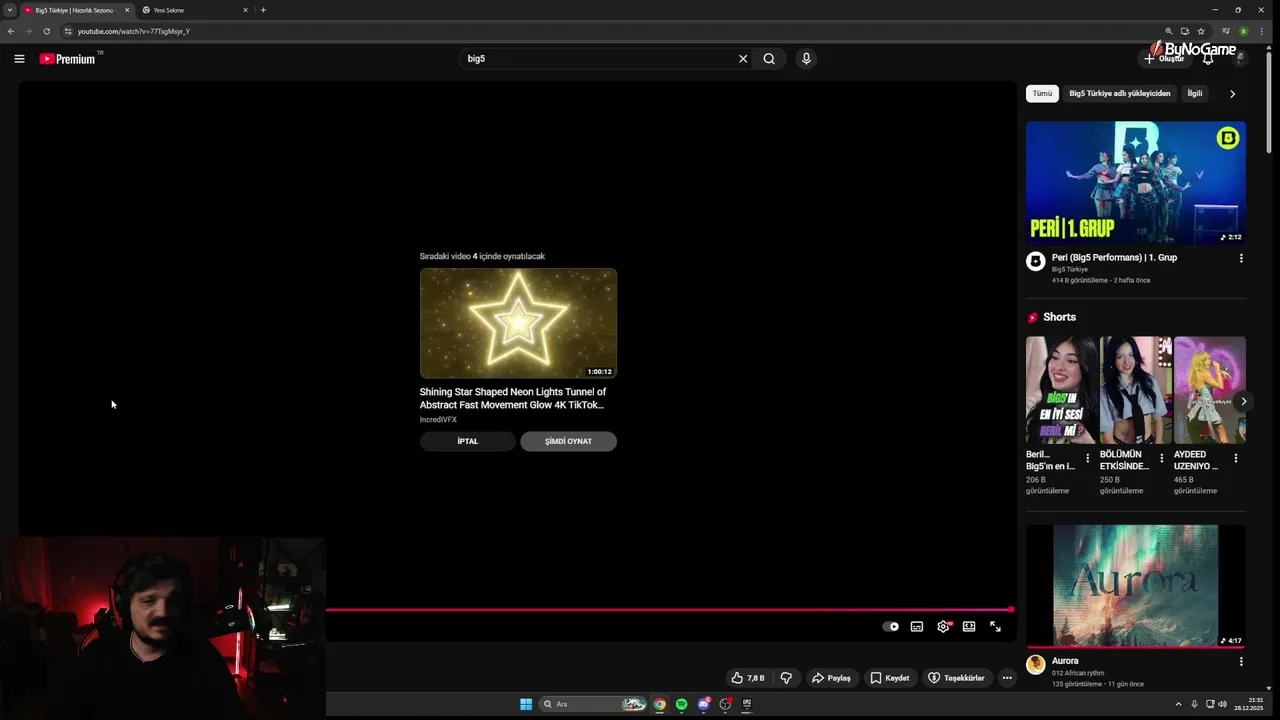This screenshot has height=720, width=1280.
Task: Open Spotify from taskbar
Action: [681, 704]
